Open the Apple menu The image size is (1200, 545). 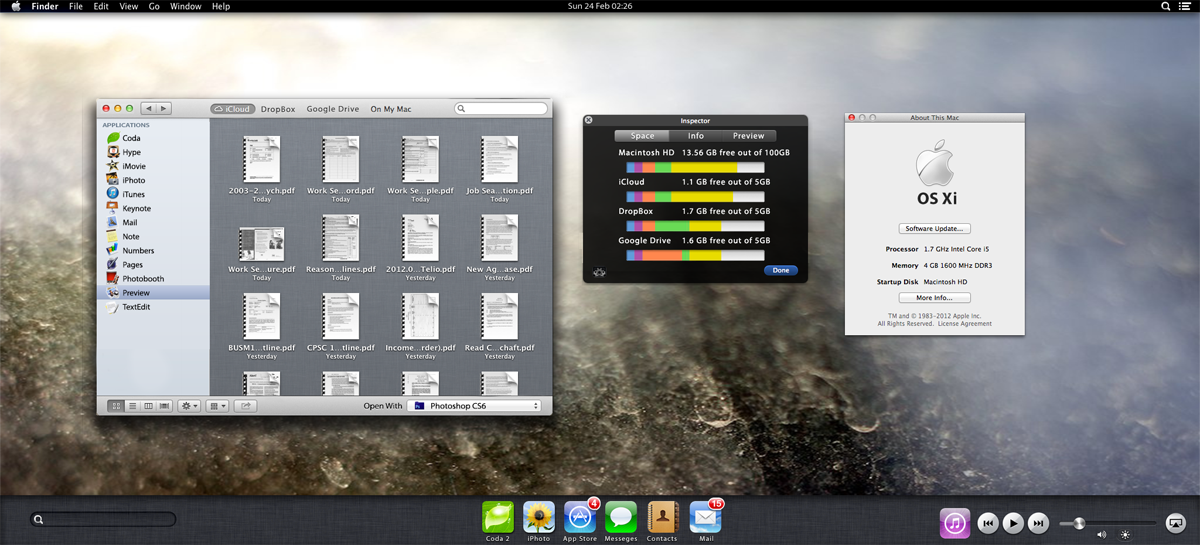[16, 6]
